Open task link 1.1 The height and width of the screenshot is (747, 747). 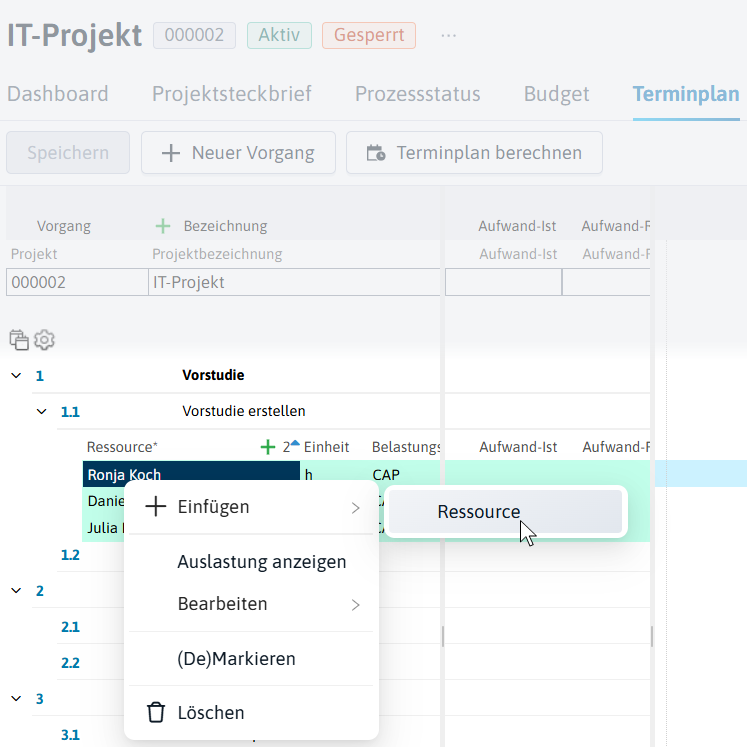(x=70, y=412)
